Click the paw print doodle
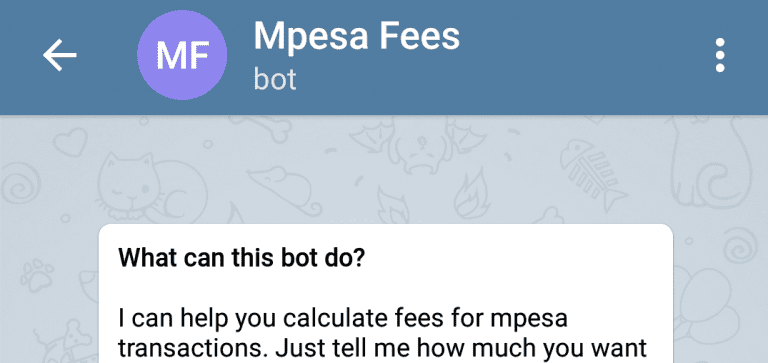 pyautogui.click(x=37, y=275)
